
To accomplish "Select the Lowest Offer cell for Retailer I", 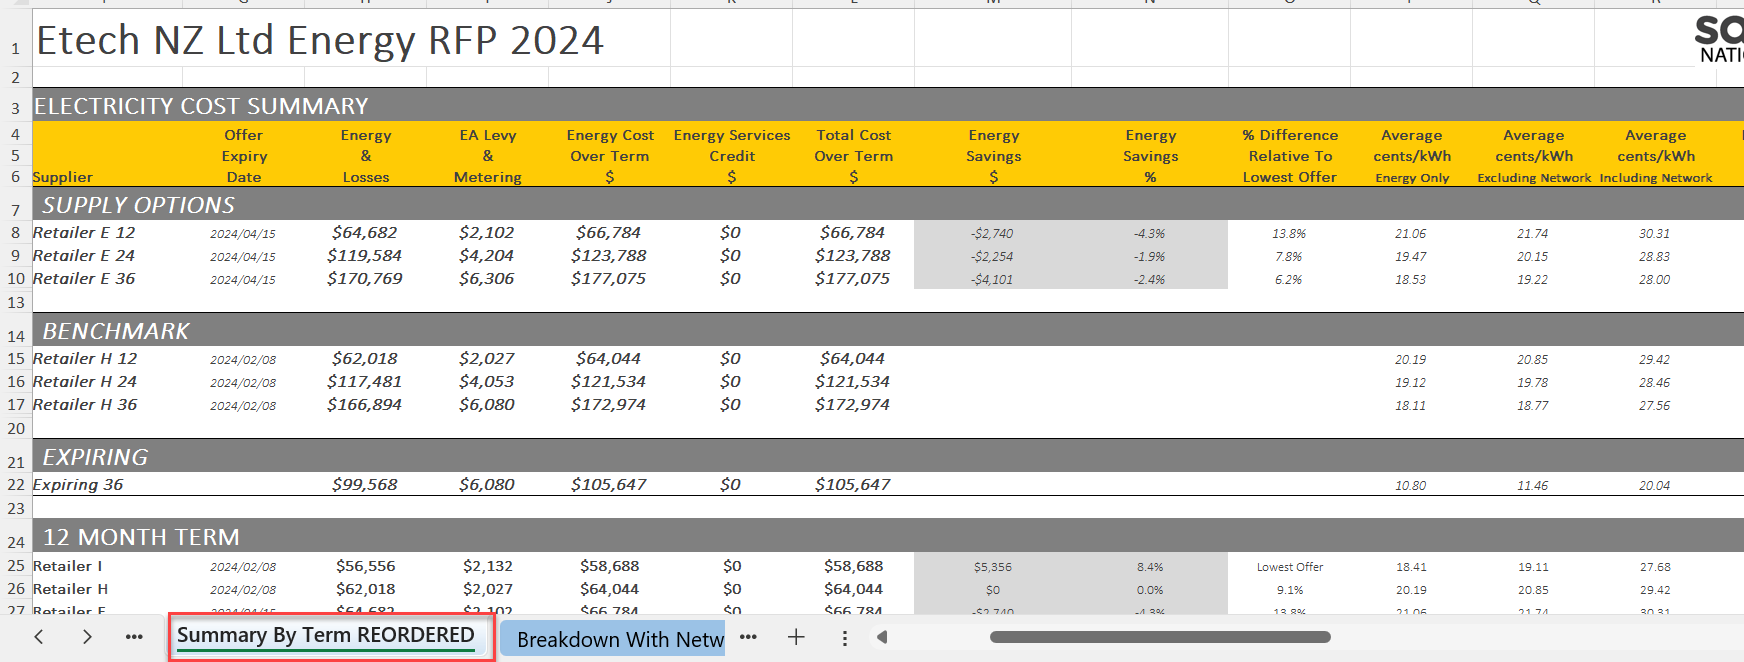I will [x=1289, y=567].
